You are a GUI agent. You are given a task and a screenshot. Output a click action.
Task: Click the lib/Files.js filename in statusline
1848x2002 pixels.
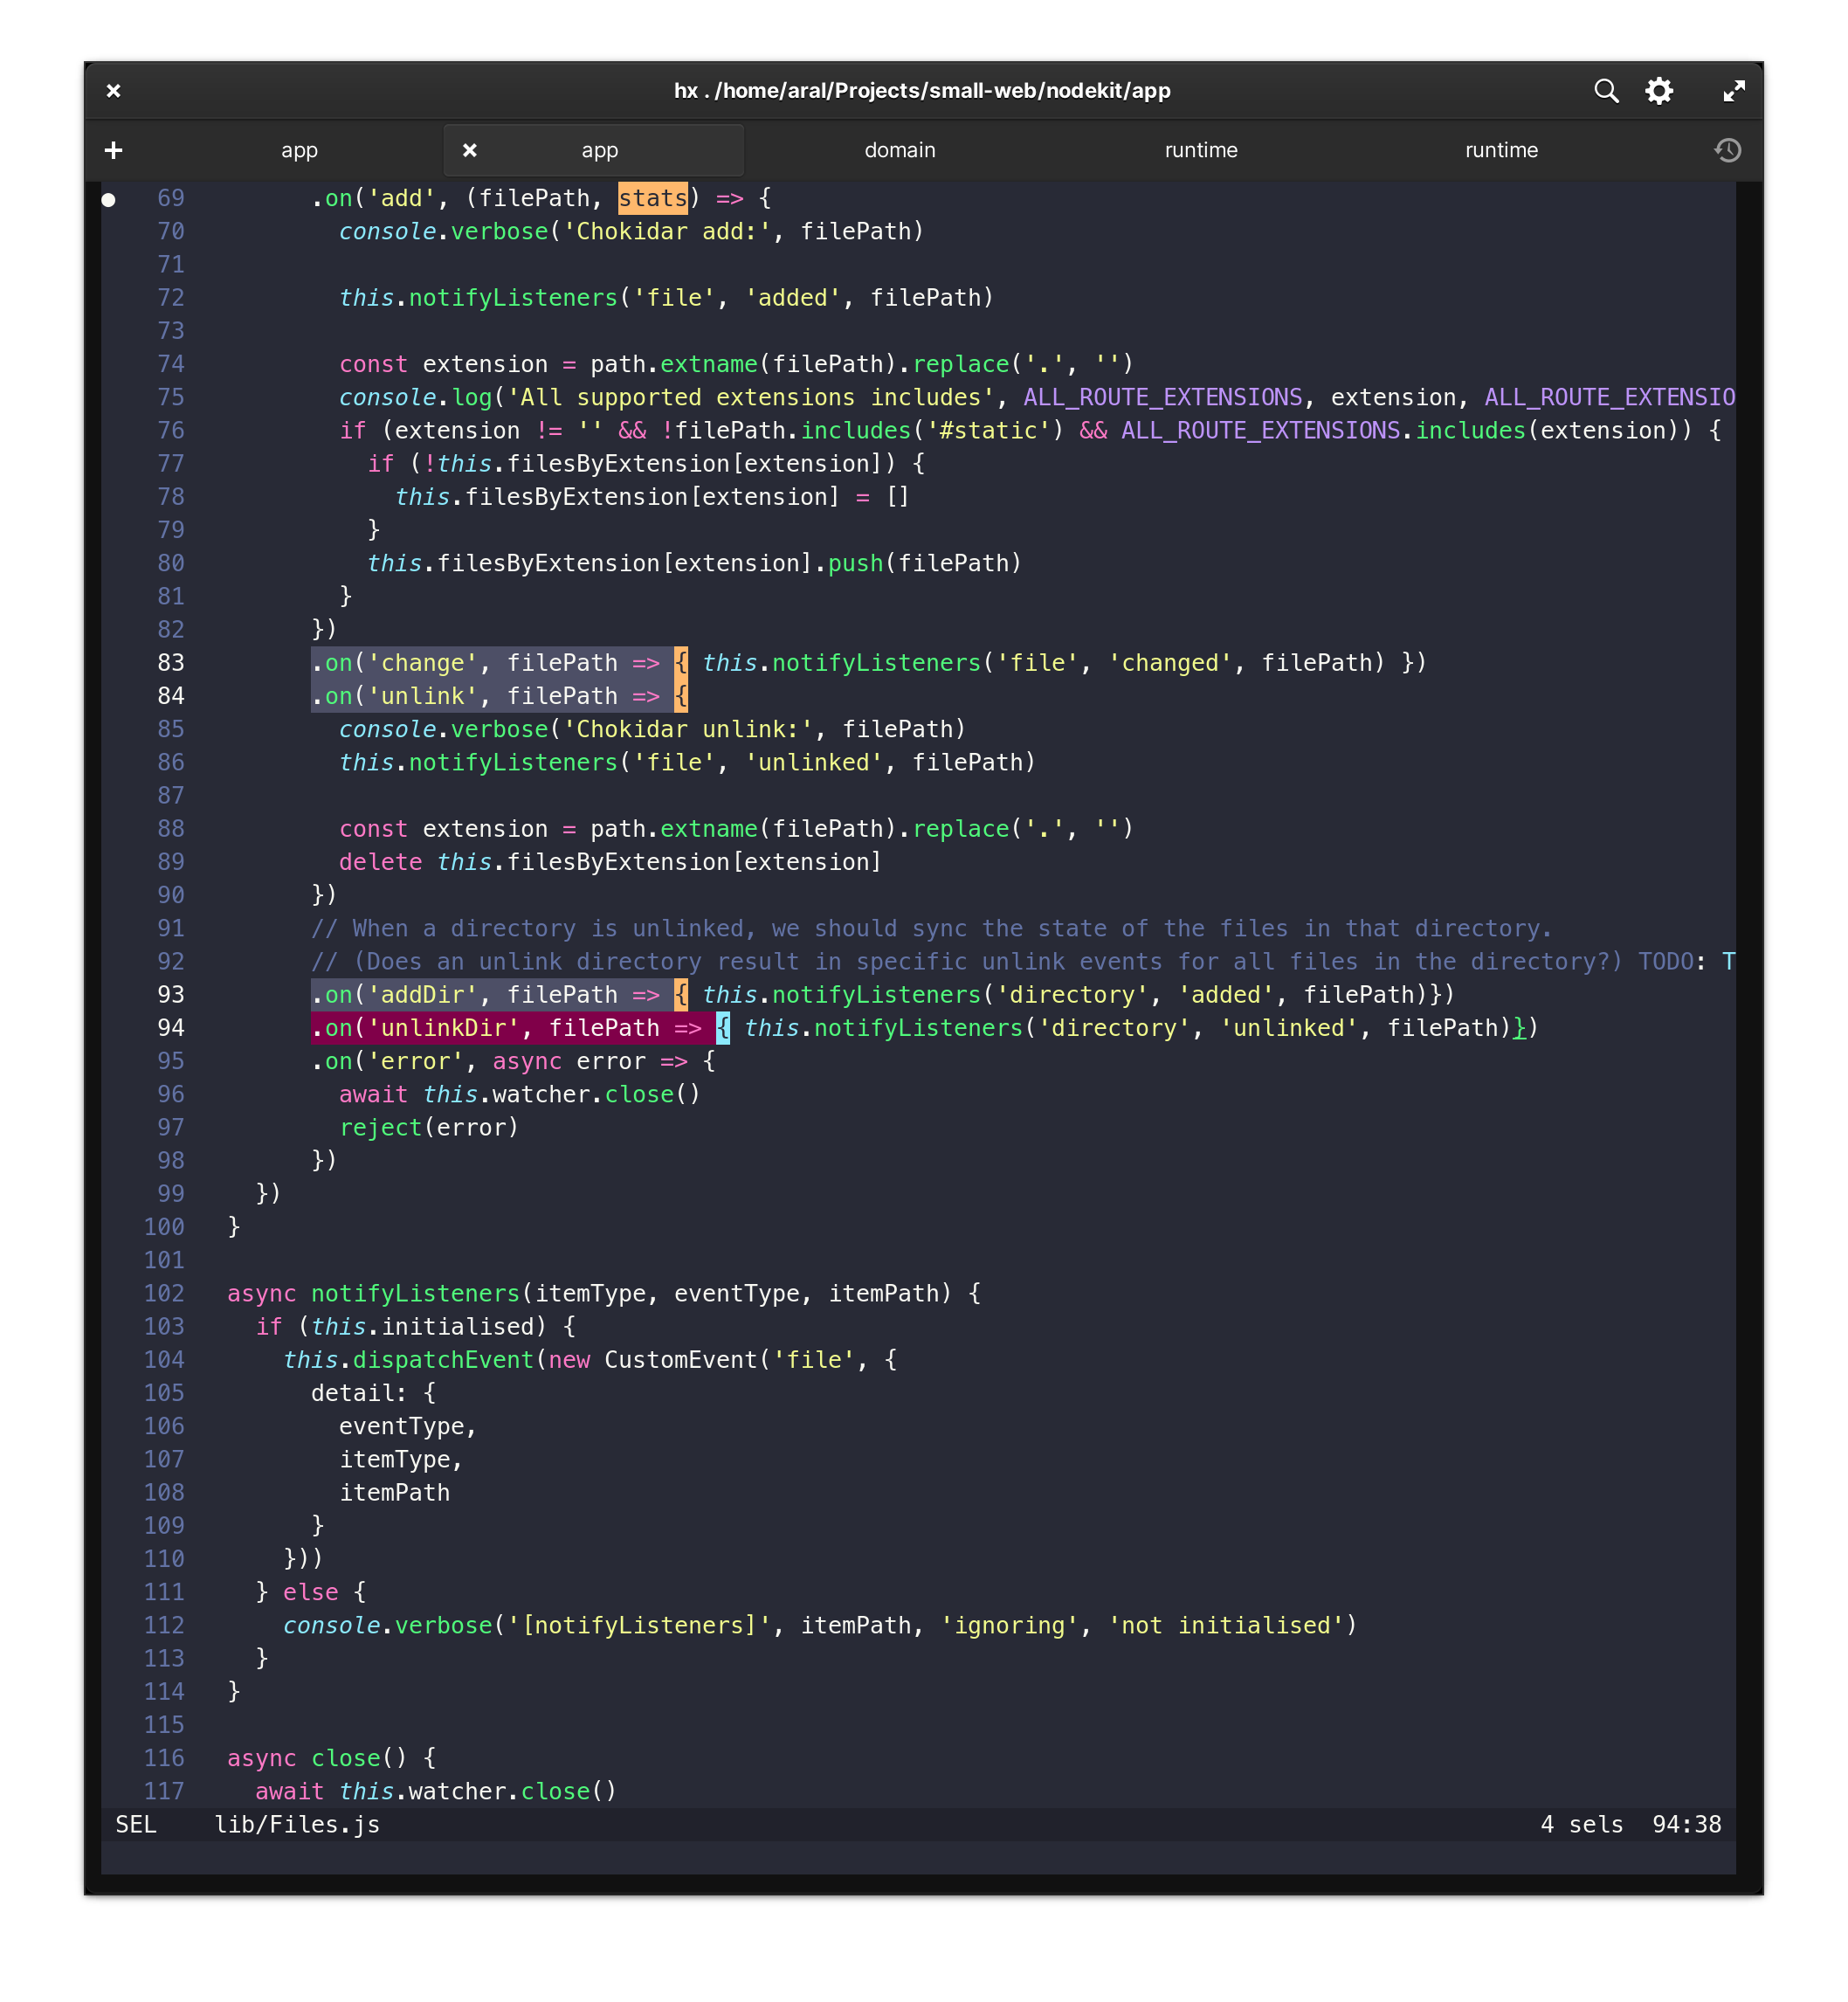(297, 1824)
